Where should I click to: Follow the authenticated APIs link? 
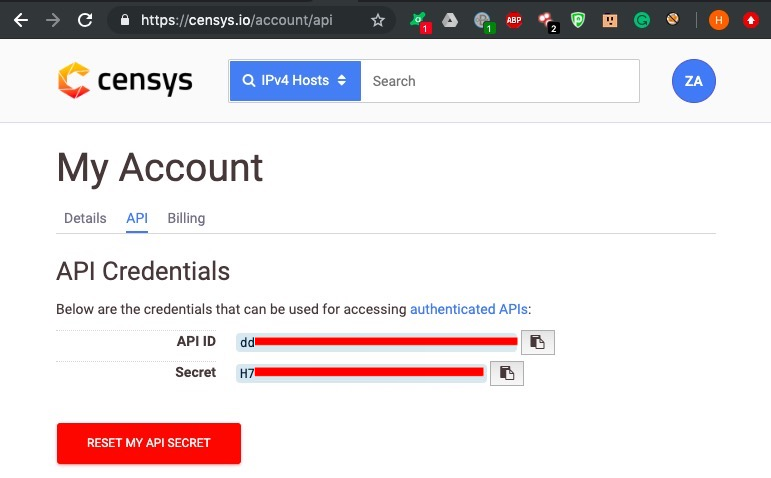(x=469, y=309)
